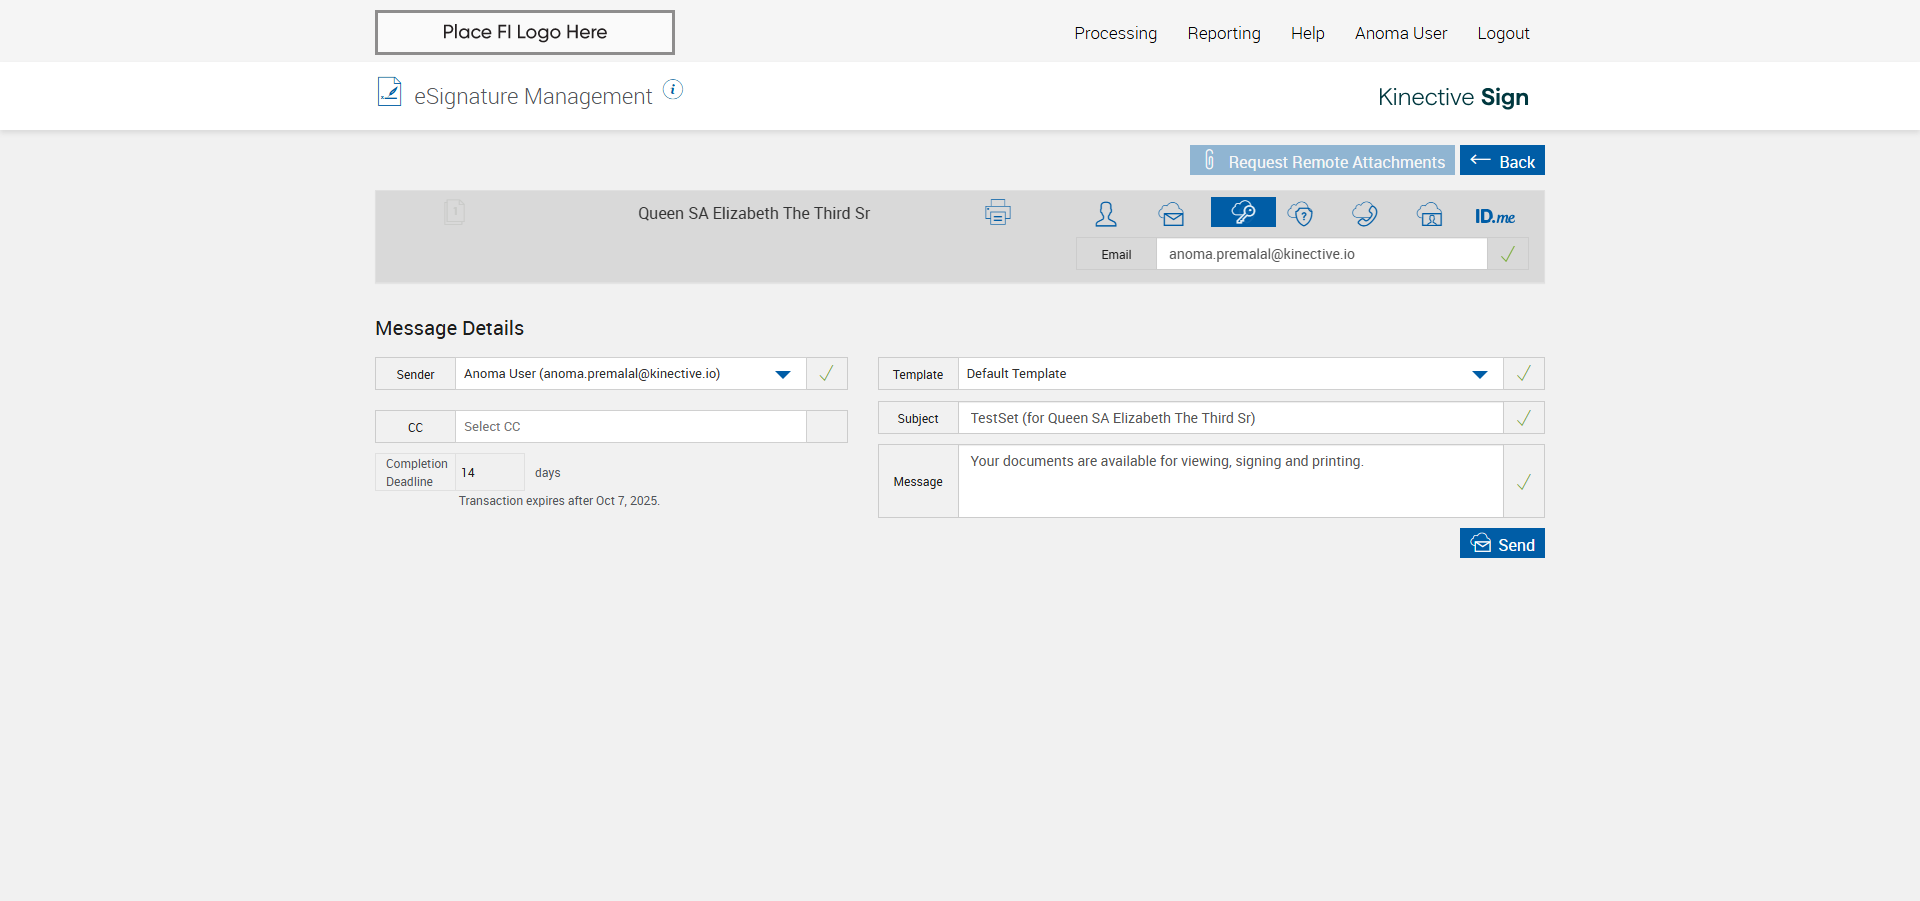Click the Completion Deadline days field
1920x901 pixels.
(x=490, y=472)
